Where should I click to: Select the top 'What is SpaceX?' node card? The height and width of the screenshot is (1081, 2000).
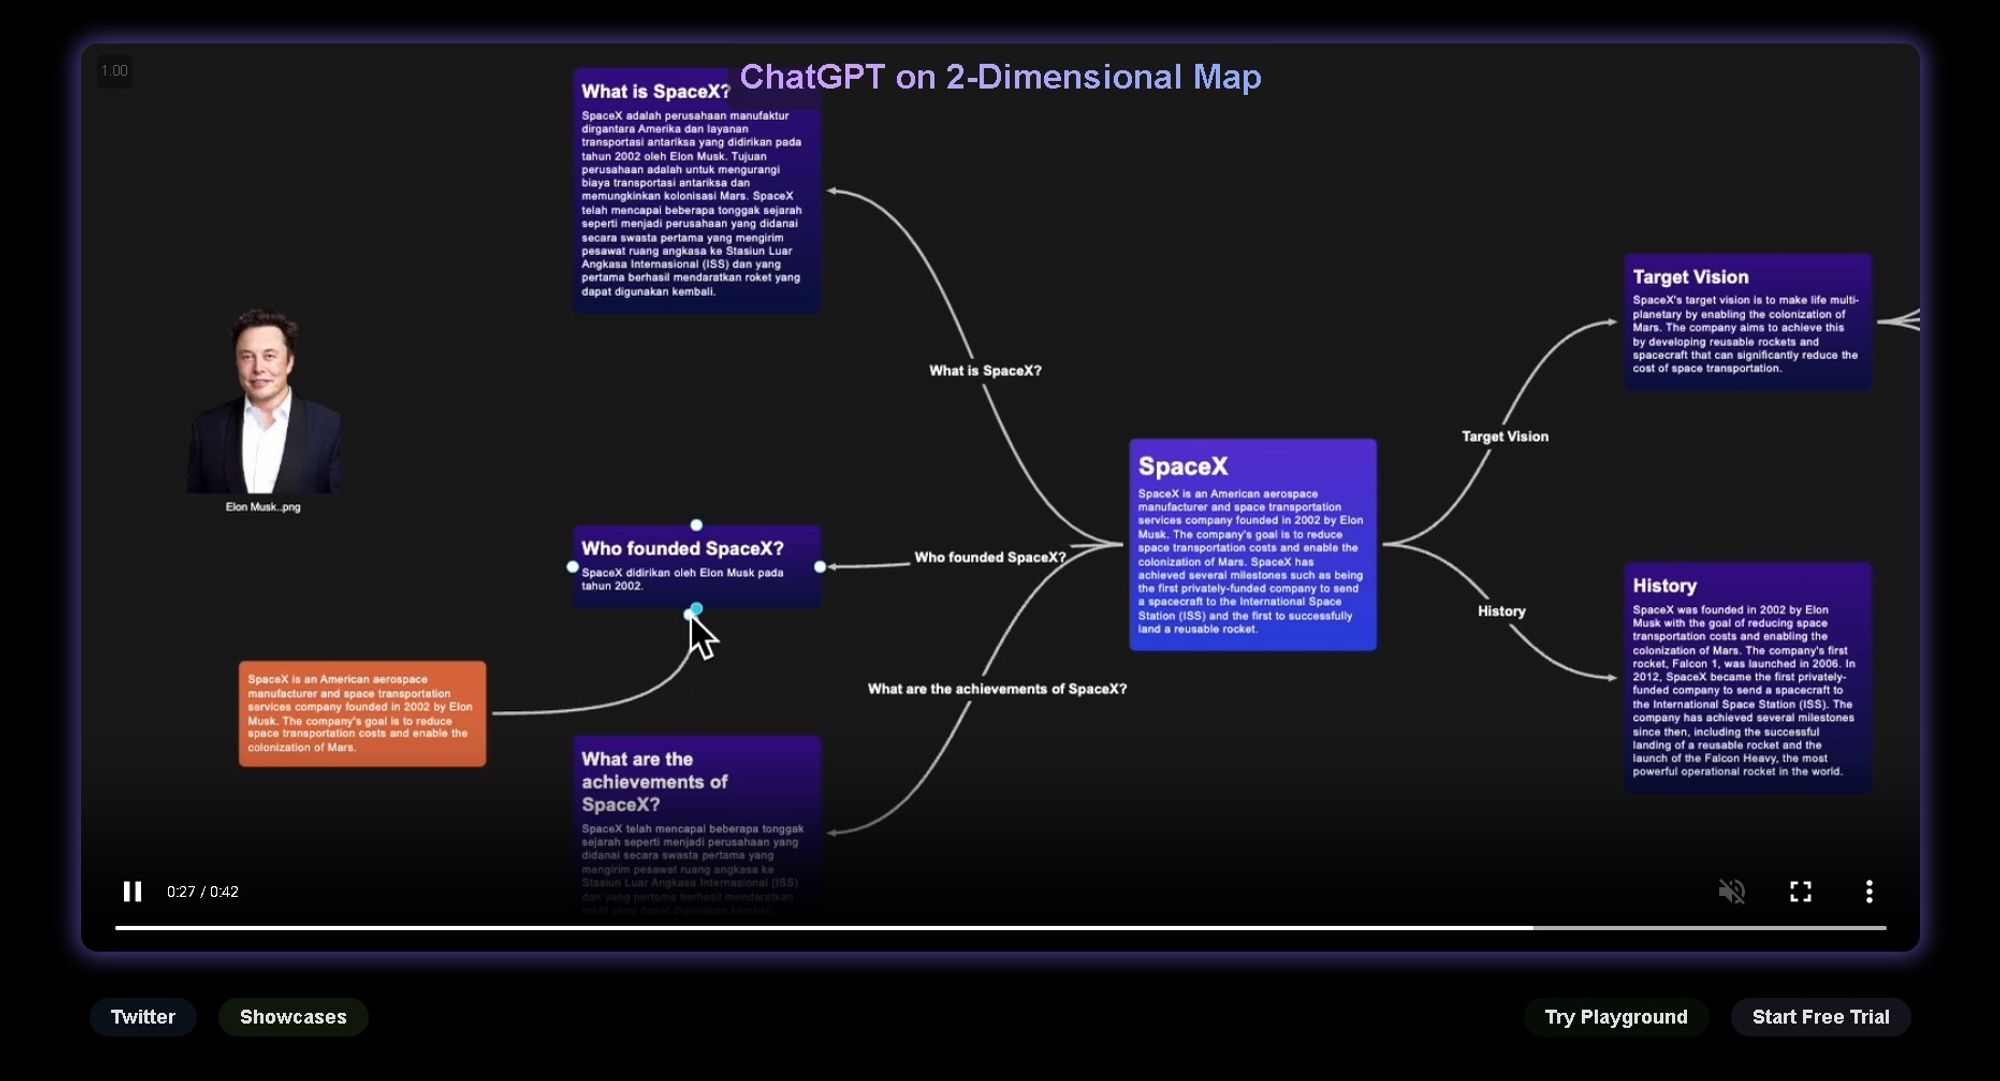coord(697,191)
